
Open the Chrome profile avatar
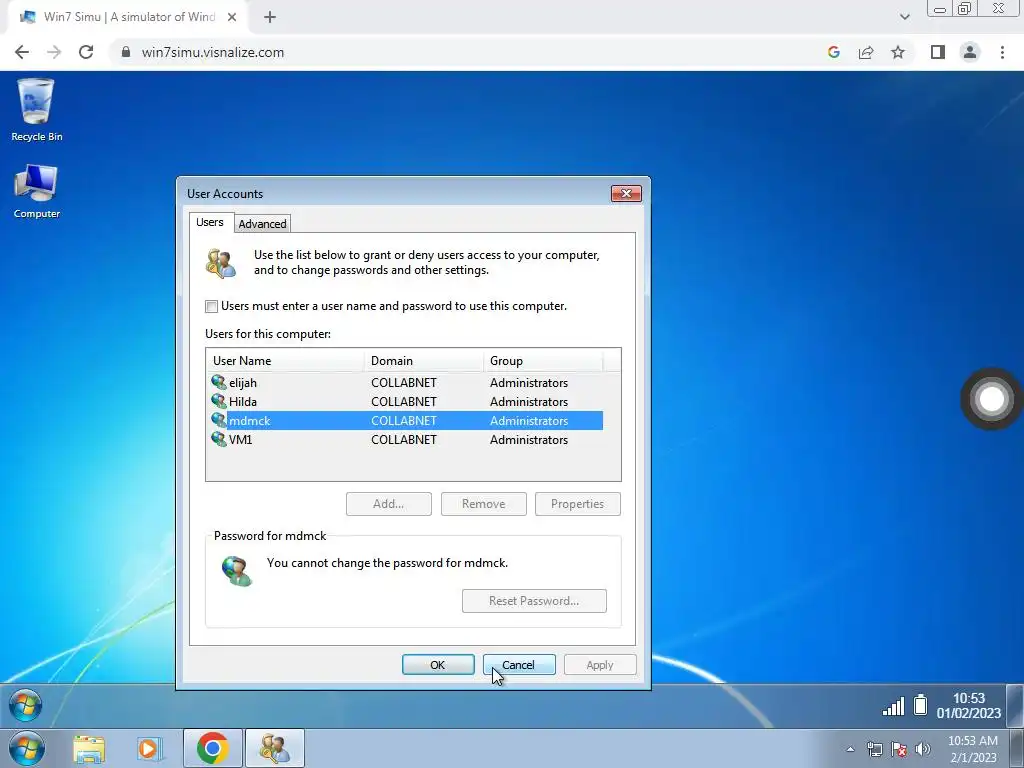pos(970,52)
